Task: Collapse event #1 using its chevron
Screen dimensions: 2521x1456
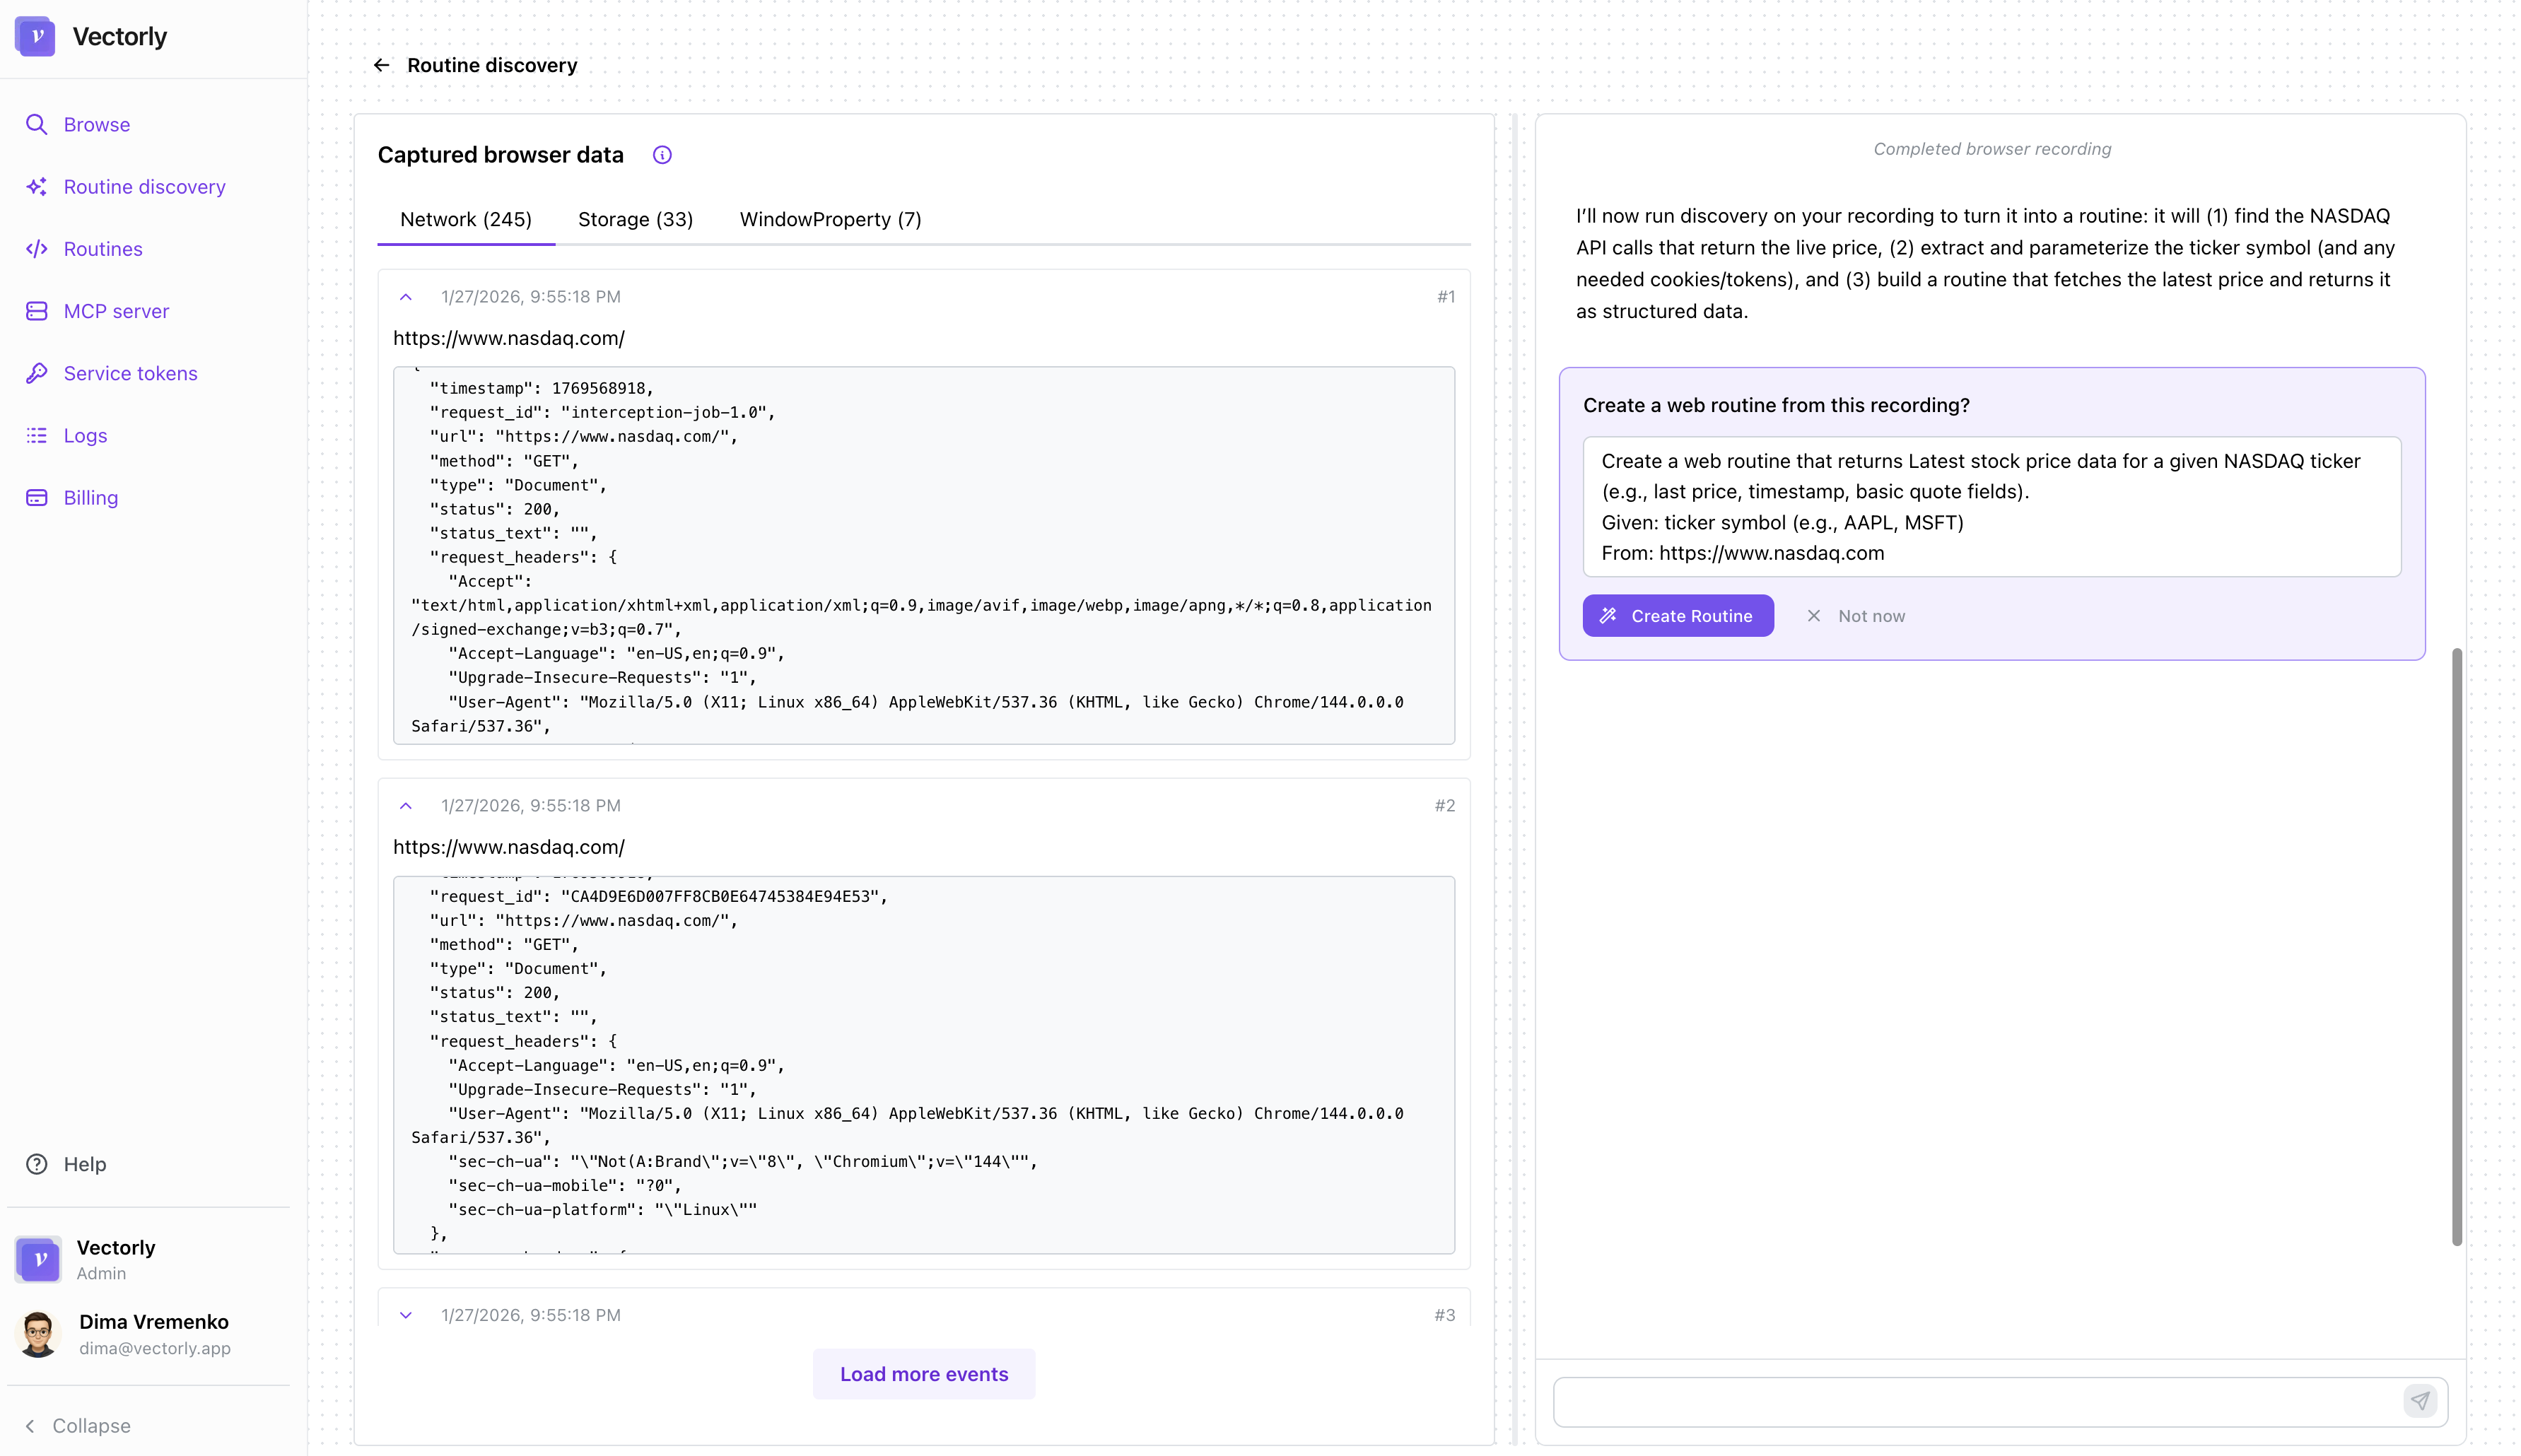Action: coord(406,297)
